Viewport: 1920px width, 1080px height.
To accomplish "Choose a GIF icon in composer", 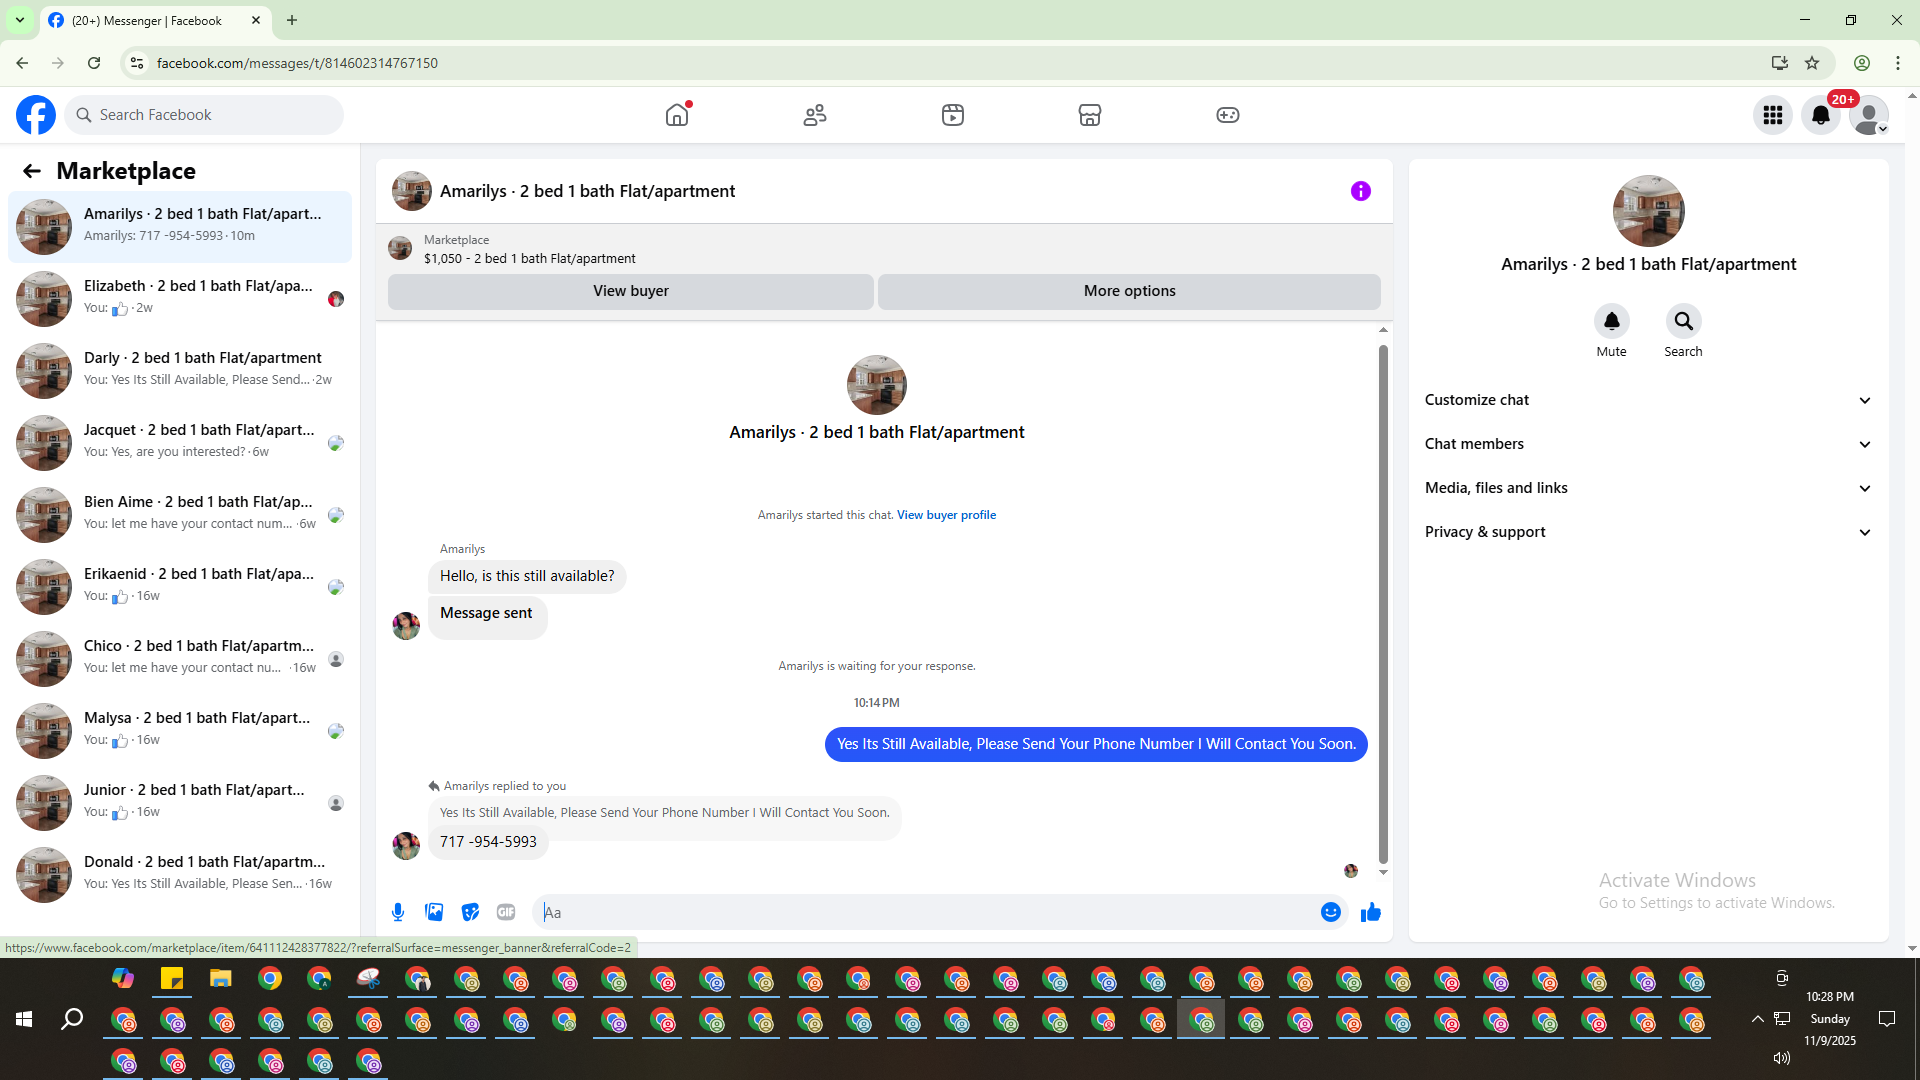I will tap(506, 912).
